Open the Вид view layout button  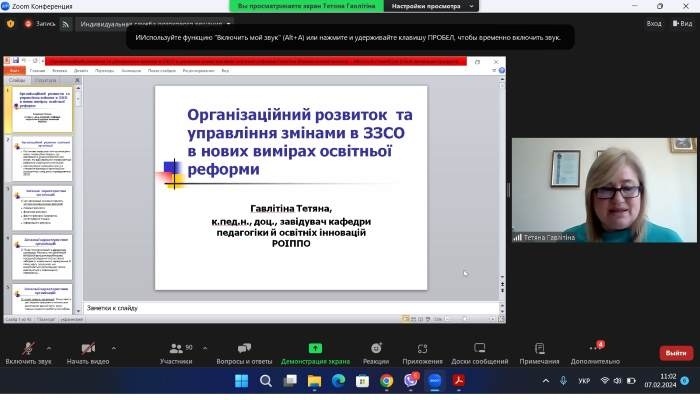682,23
